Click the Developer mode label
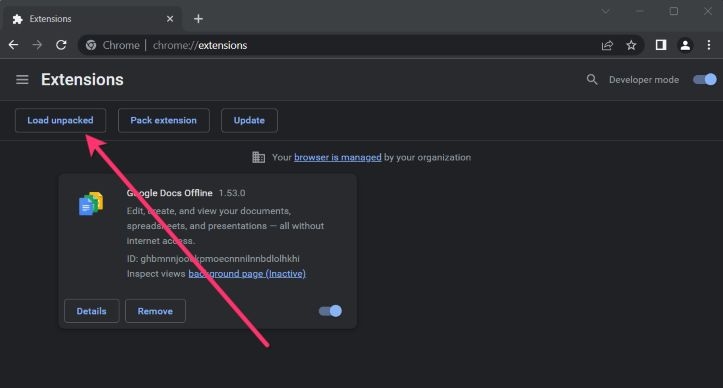This screenshot has width=723, height=388. coord(644,80)
